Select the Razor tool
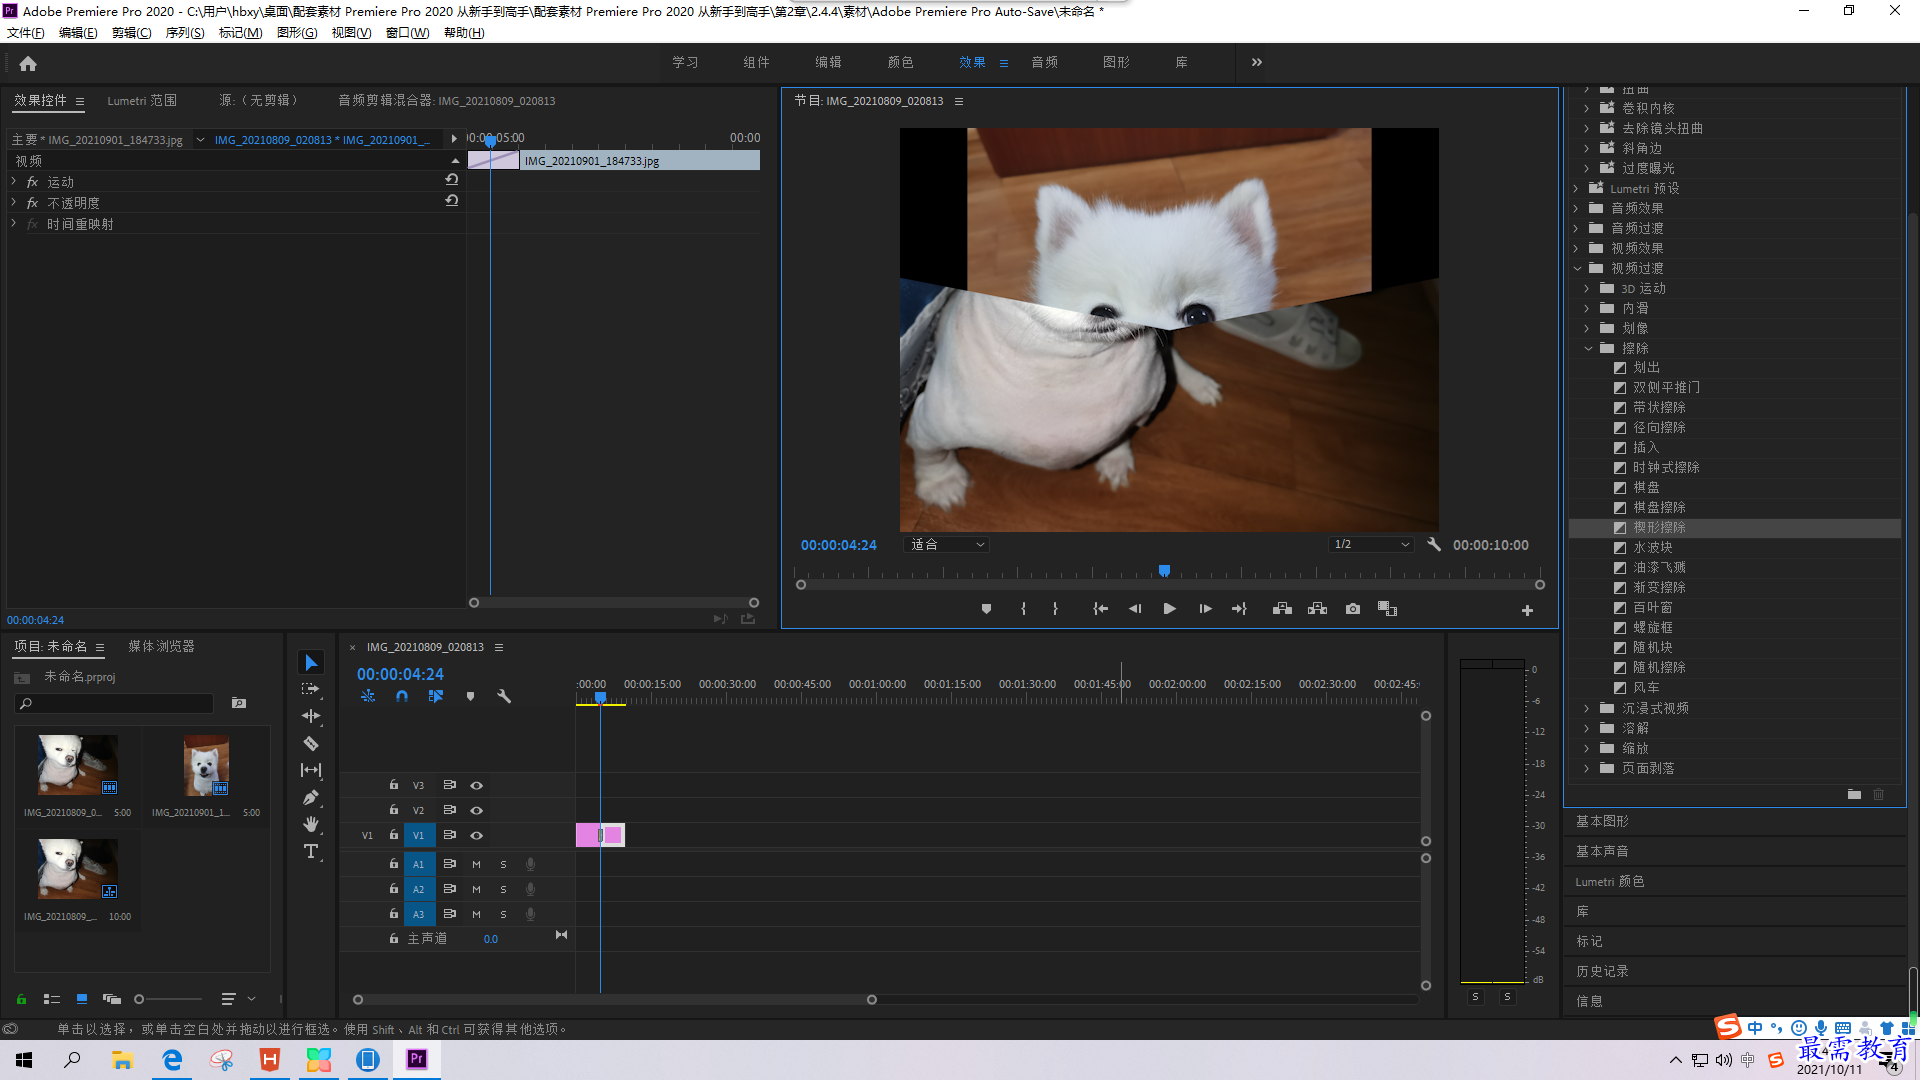Screen dimensions: 1920x1080 click(311, 743)
